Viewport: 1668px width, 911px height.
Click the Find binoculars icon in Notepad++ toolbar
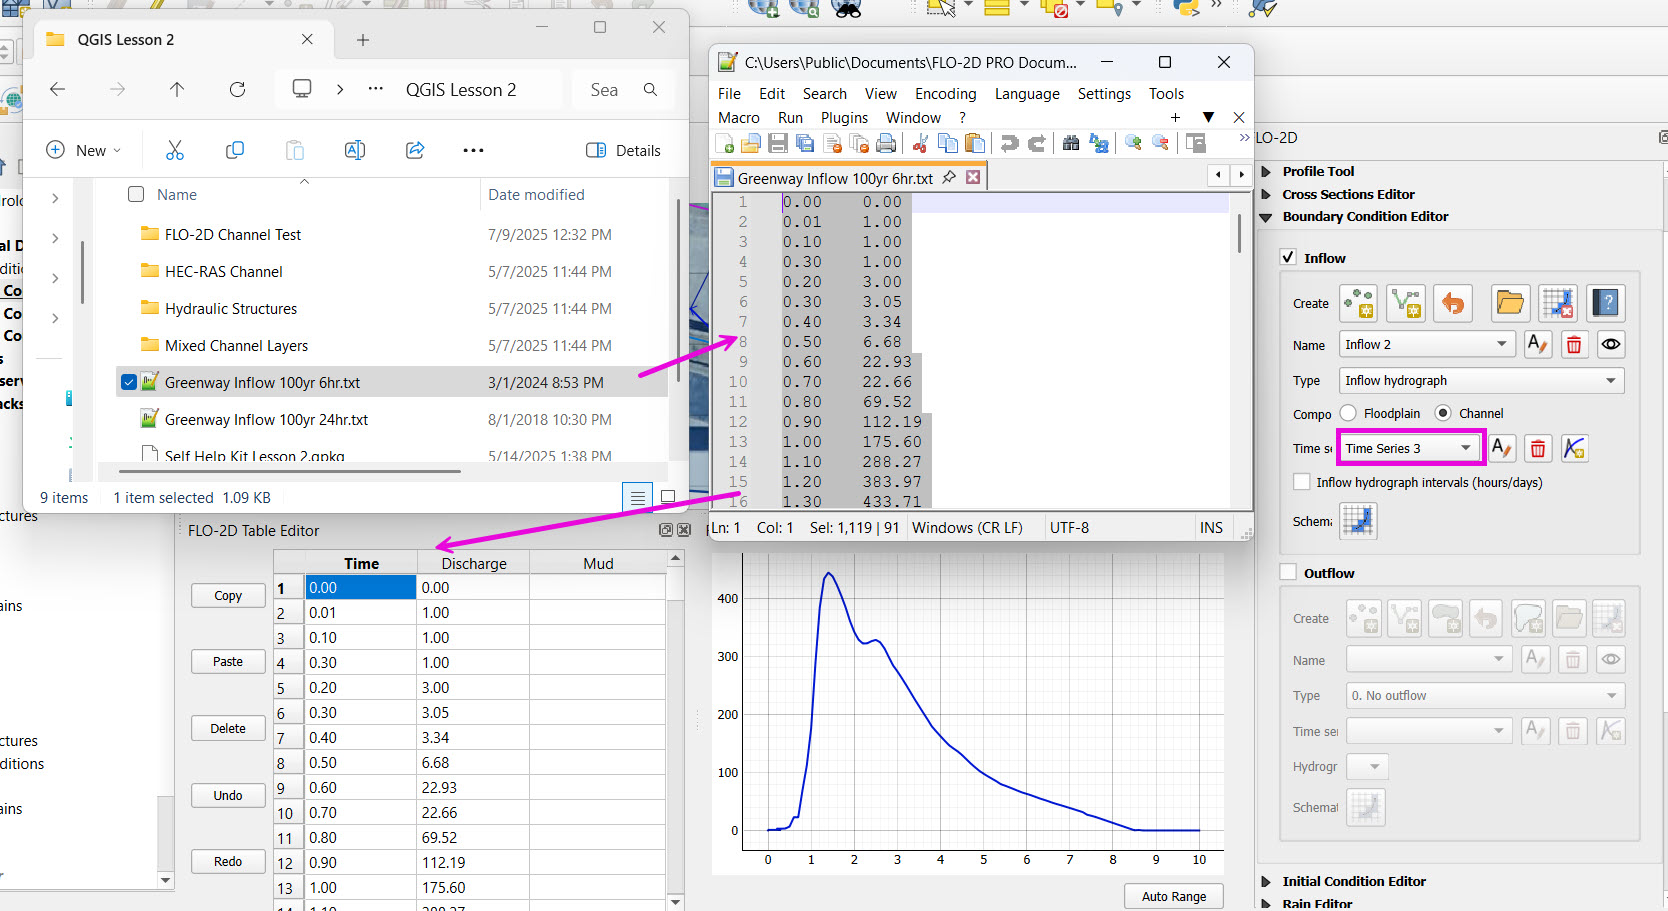click(1070, 144)
